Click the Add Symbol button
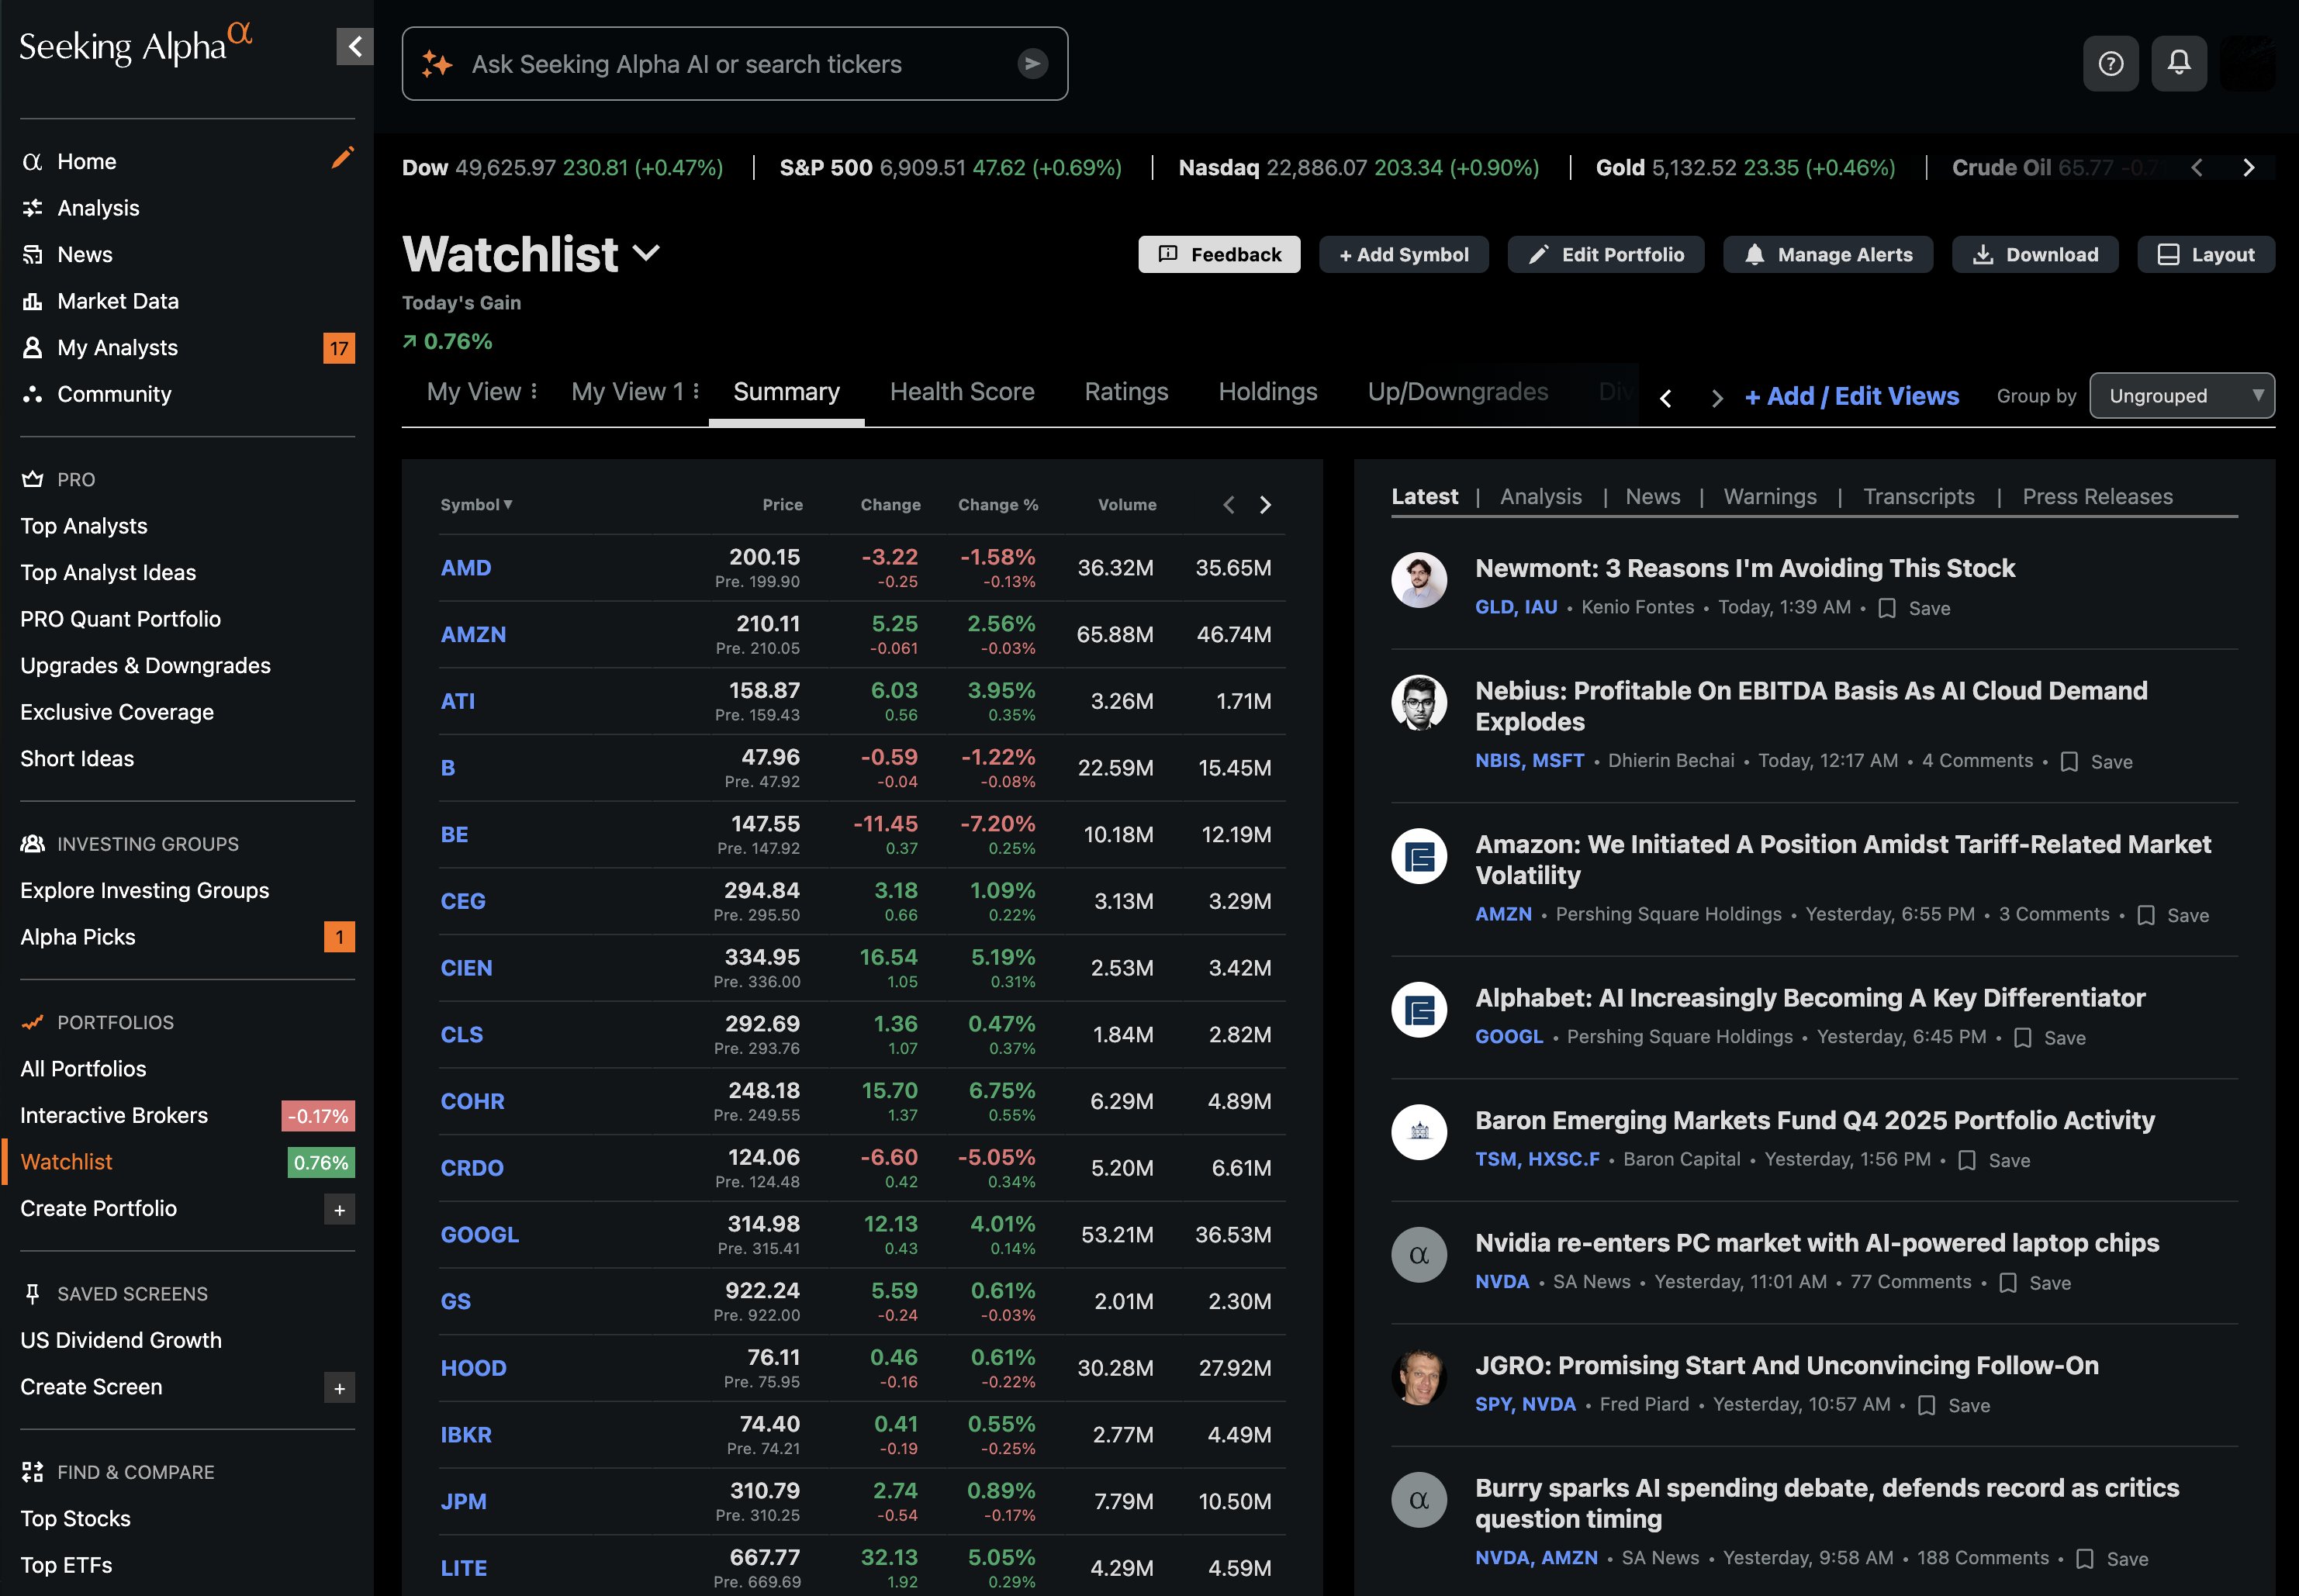 coord(1404,254)
